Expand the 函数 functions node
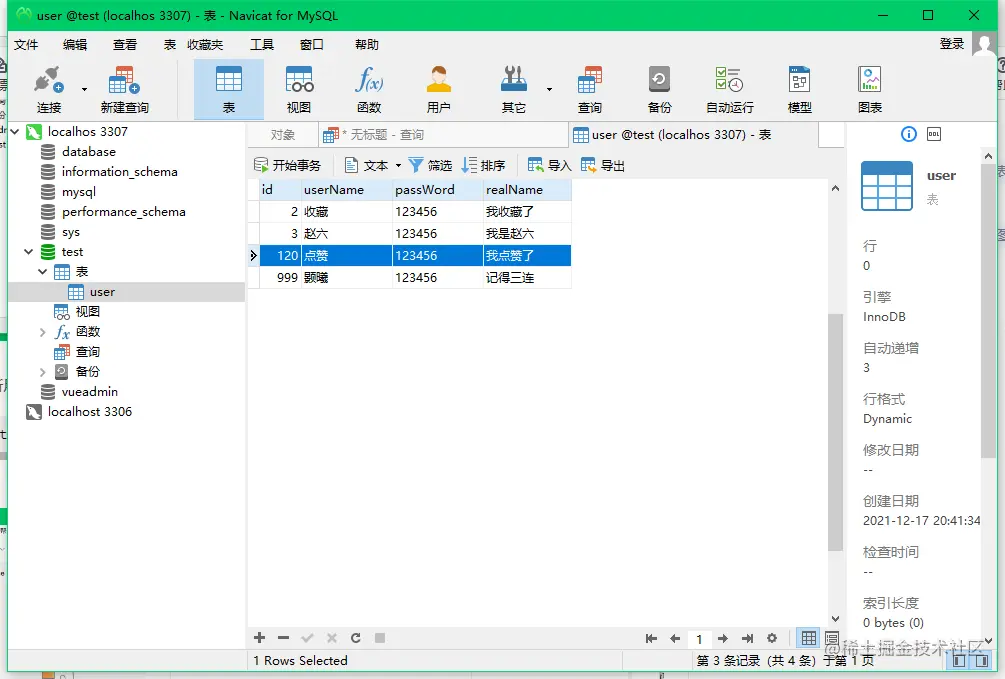Image resolution: width=1005 pixels, height=679 pixels. click(x=42, y=332)
